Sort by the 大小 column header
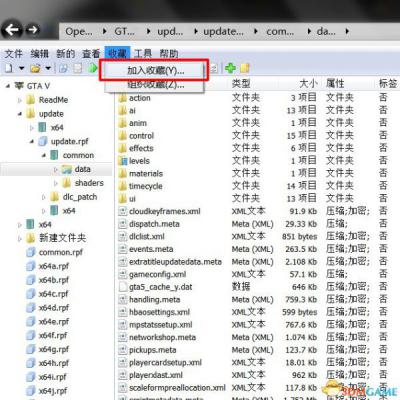Screen dimensions: 400x400 (308, 83)
